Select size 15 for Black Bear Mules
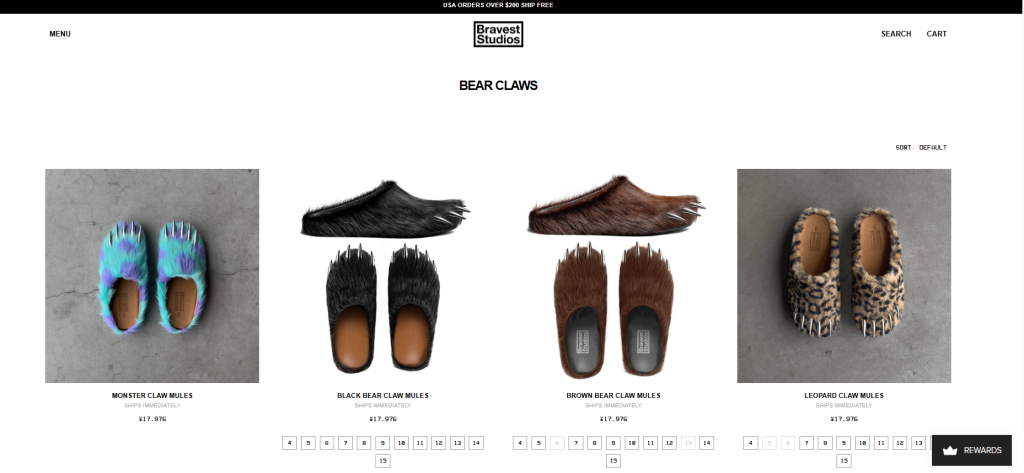 point(383,461)
